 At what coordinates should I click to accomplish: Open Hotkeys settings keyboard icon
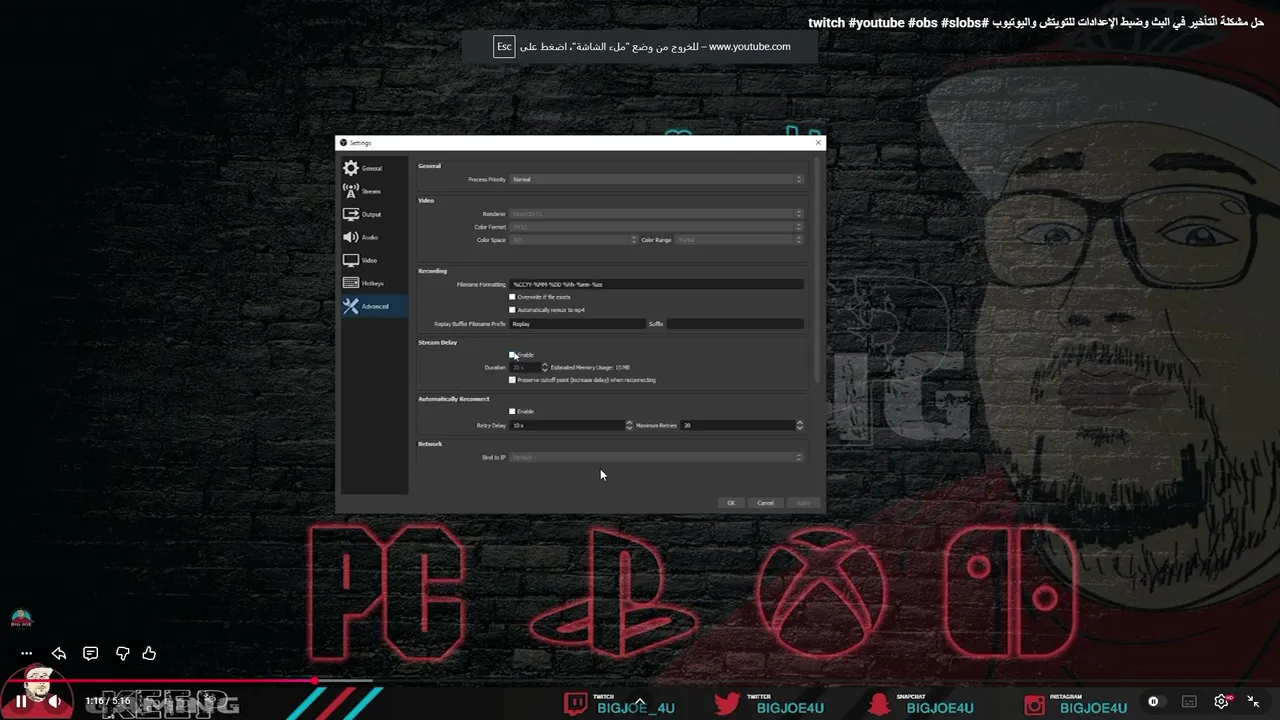350,283
